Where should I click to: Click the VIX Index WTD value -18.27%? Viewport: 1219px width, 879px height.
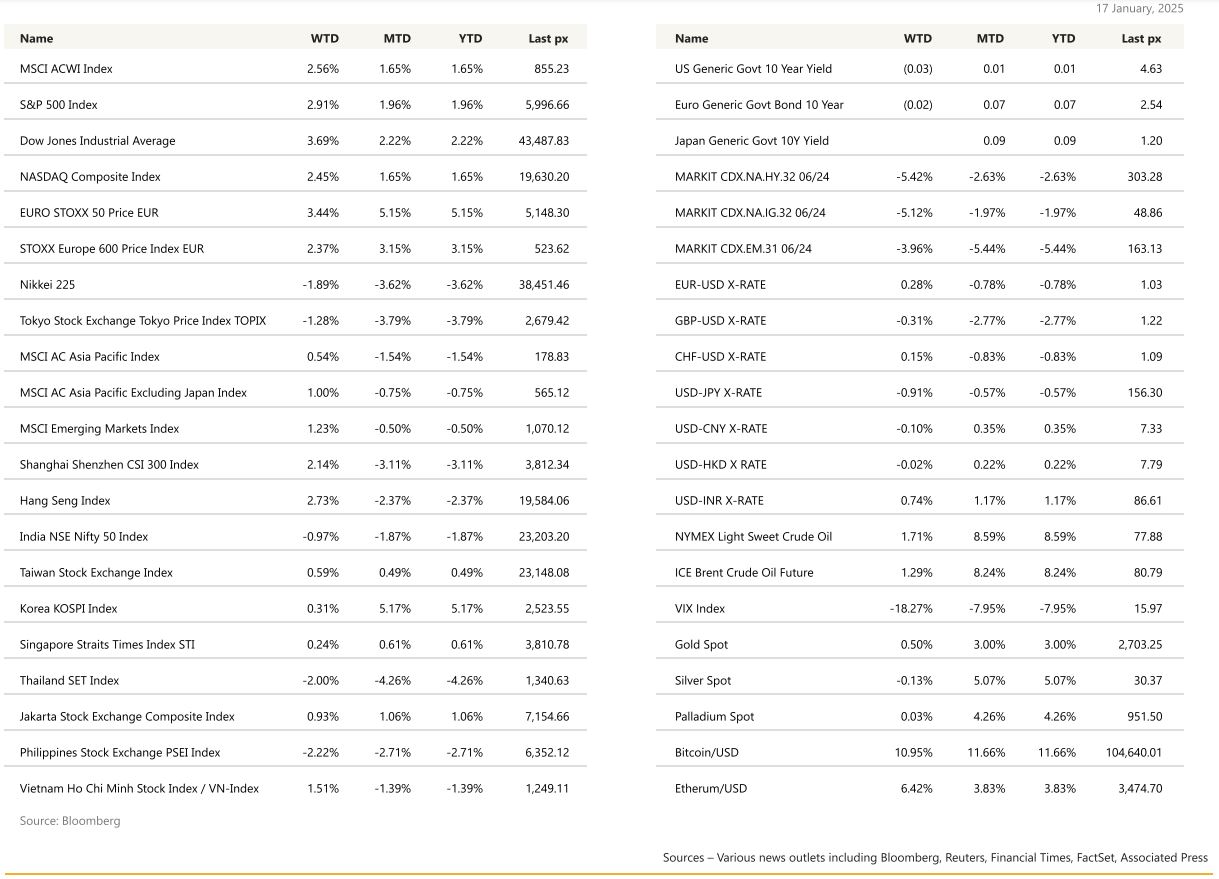[x=911, y=609]
